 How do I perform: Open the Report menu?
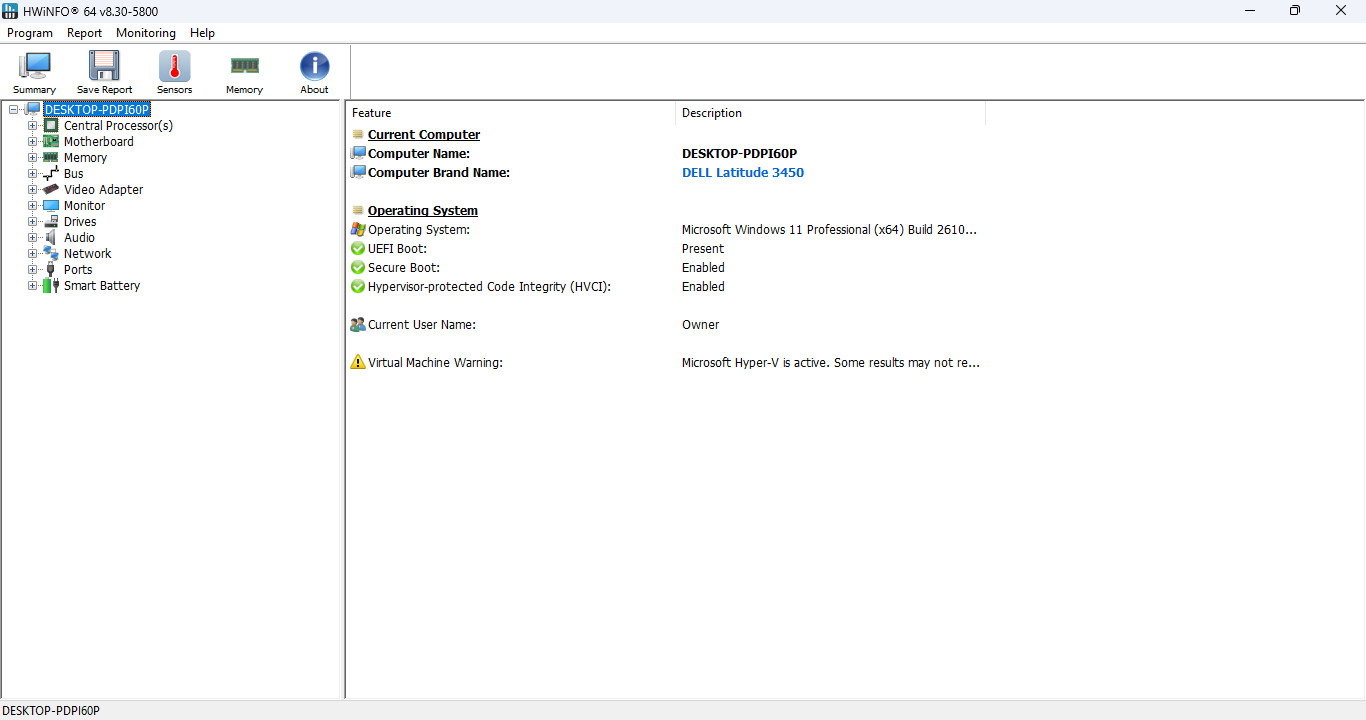(85, 33)
